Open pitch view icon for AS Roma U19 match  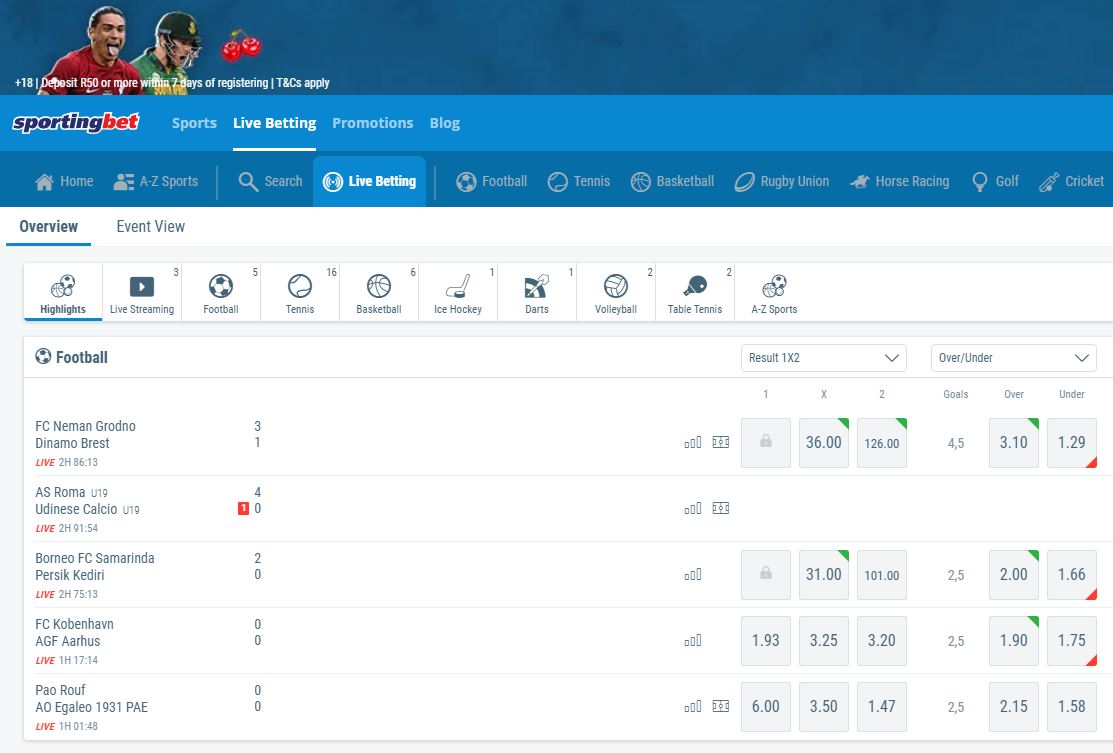click(720, 508)
